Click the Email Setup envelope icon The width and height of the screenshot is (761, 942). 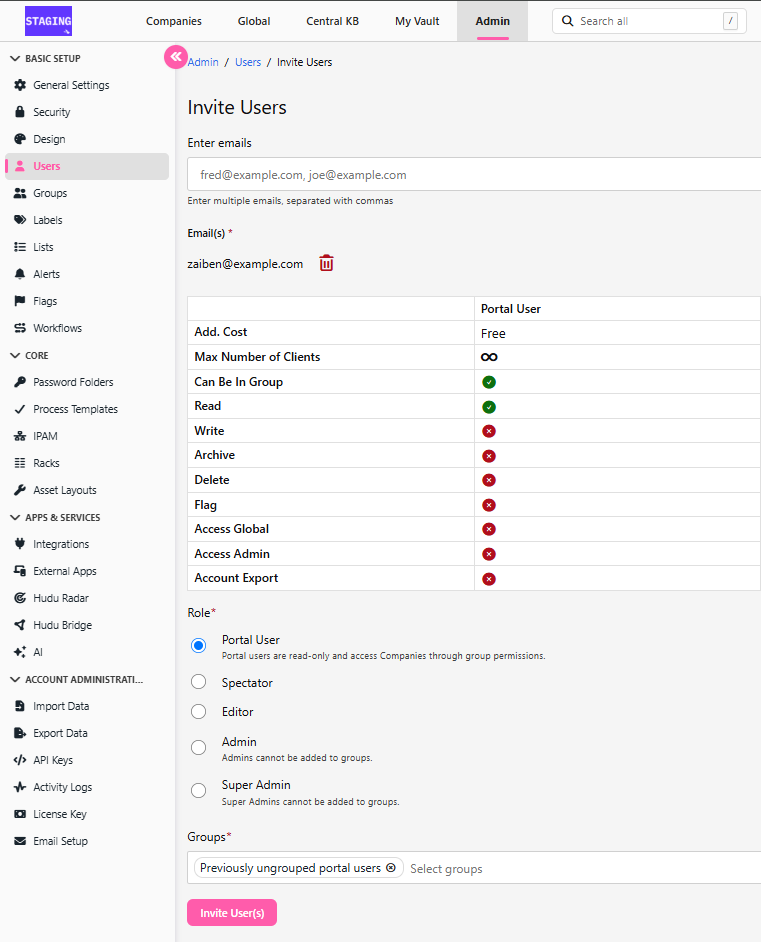(x=20, y=842)
